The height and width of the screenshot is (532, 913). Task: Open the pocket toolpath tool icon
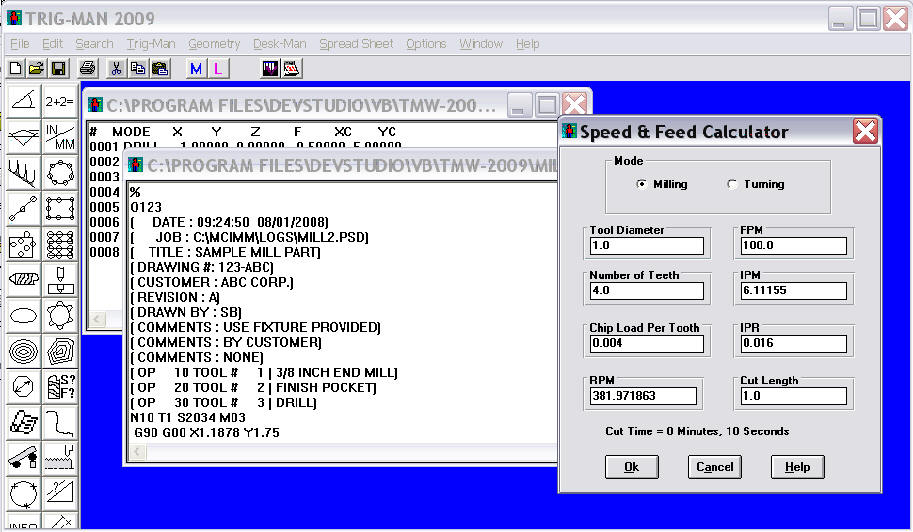click(59, 351)
